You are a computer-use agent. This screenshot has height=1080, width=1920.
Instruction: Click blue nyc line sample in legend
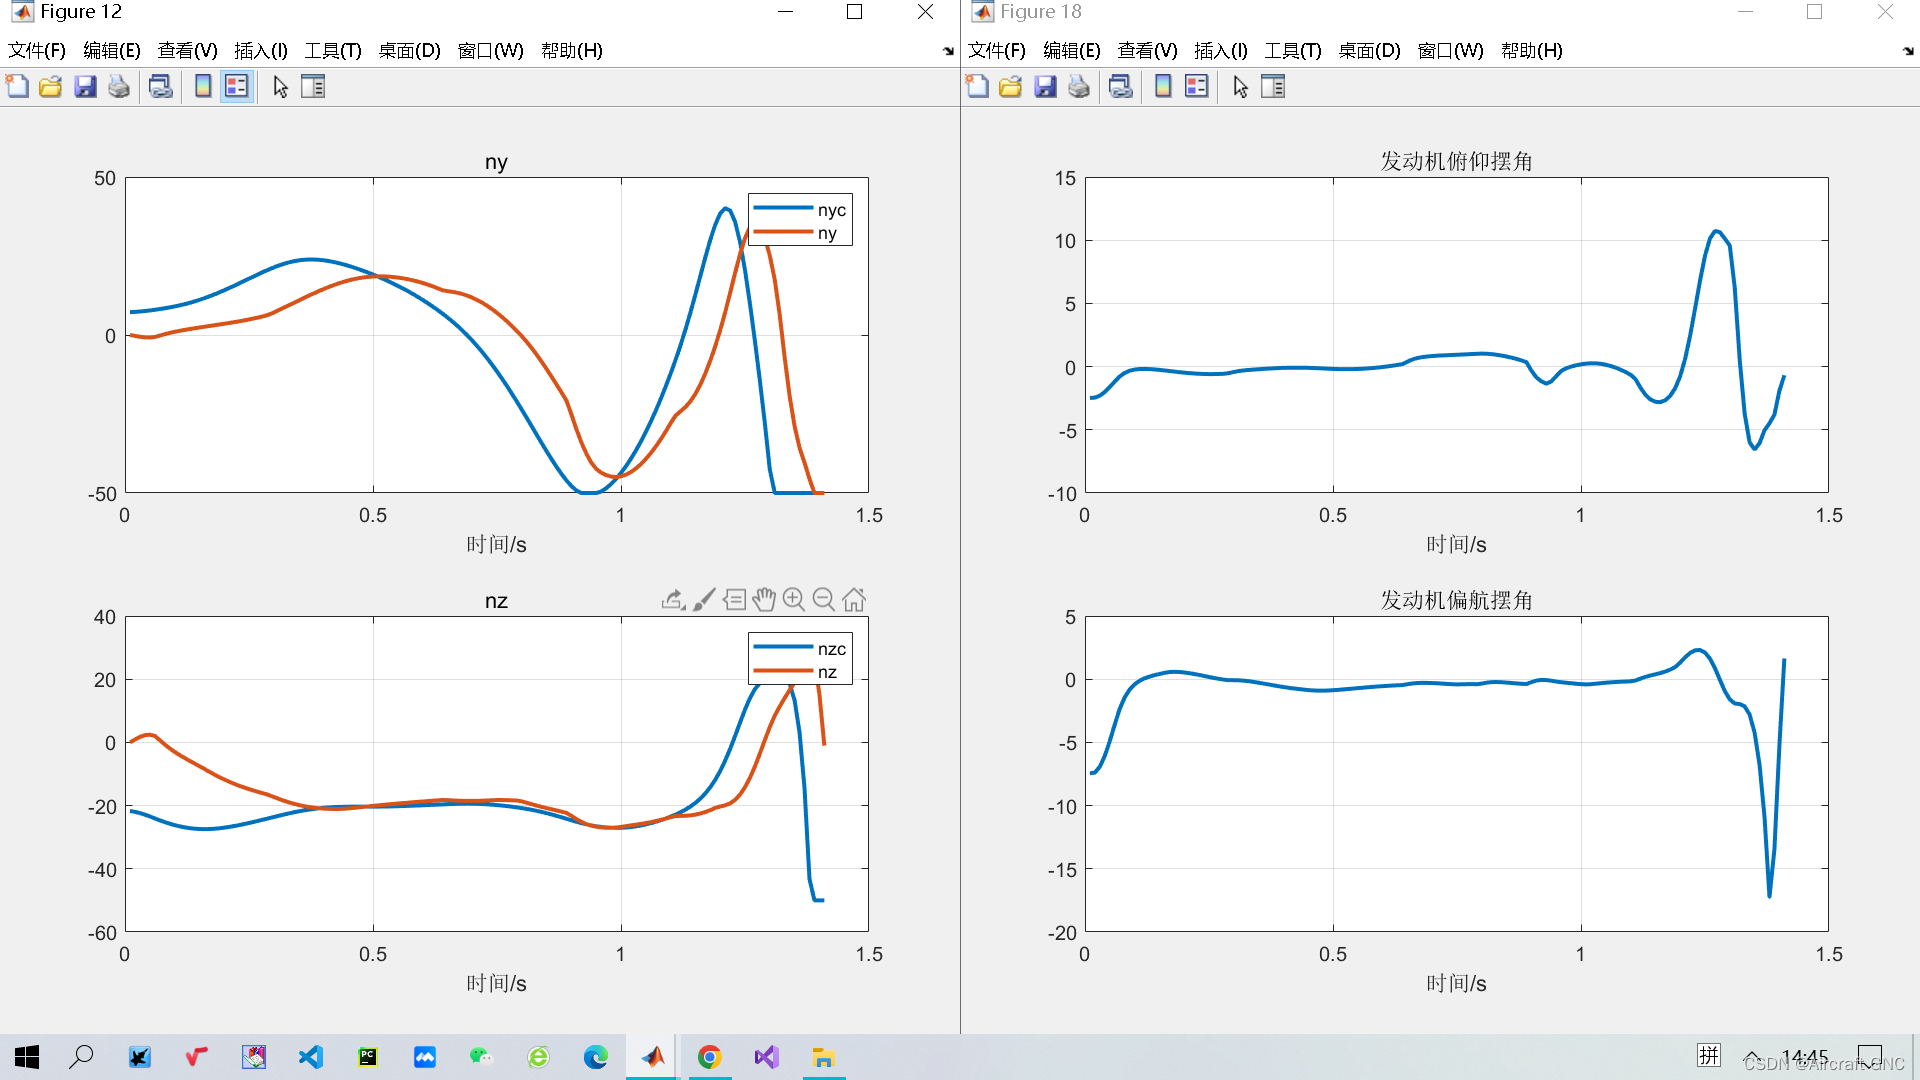(782, 209)
